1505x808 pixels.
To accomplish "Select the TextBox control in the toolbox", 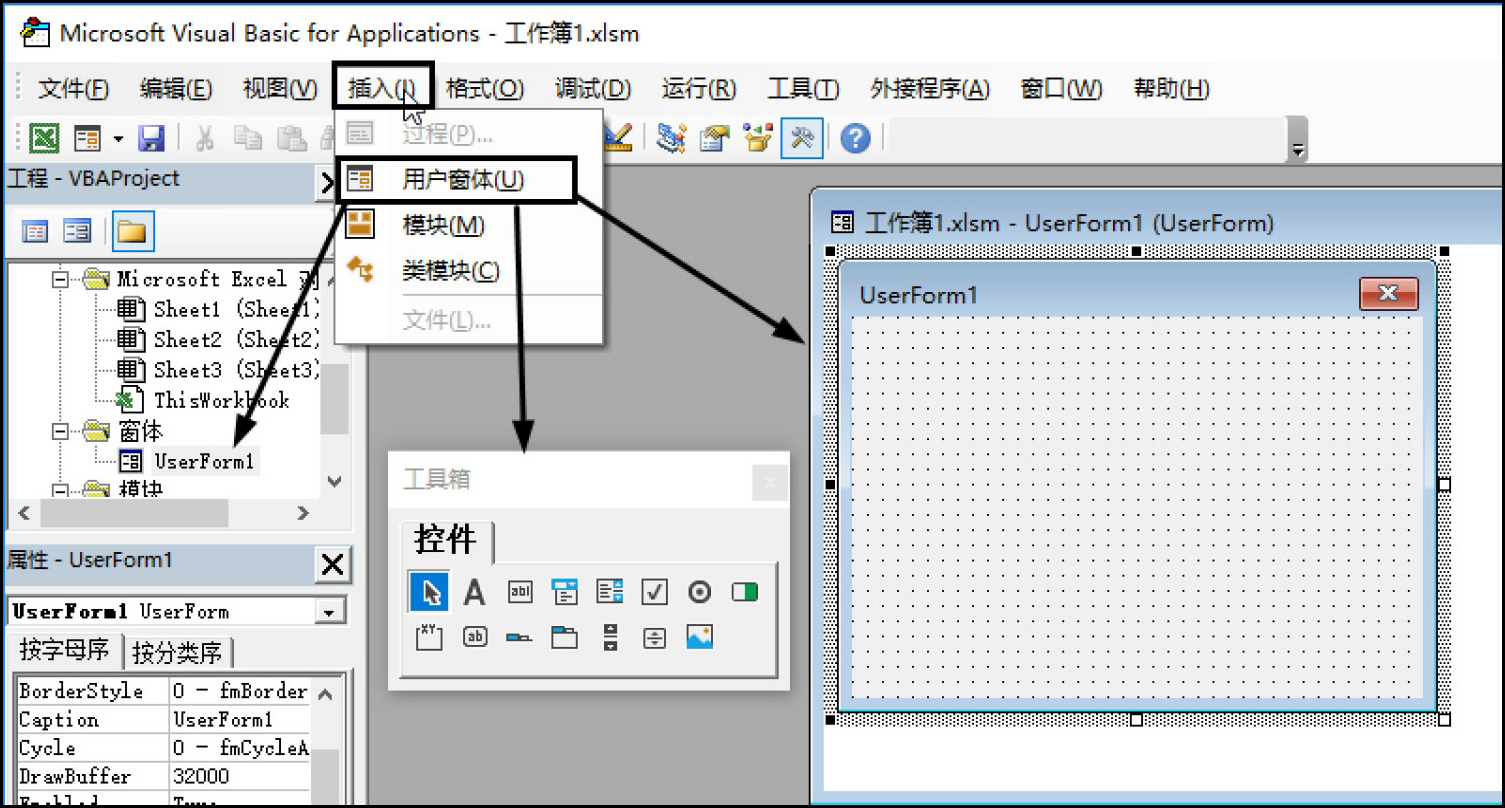I will [x=520, y=592].
